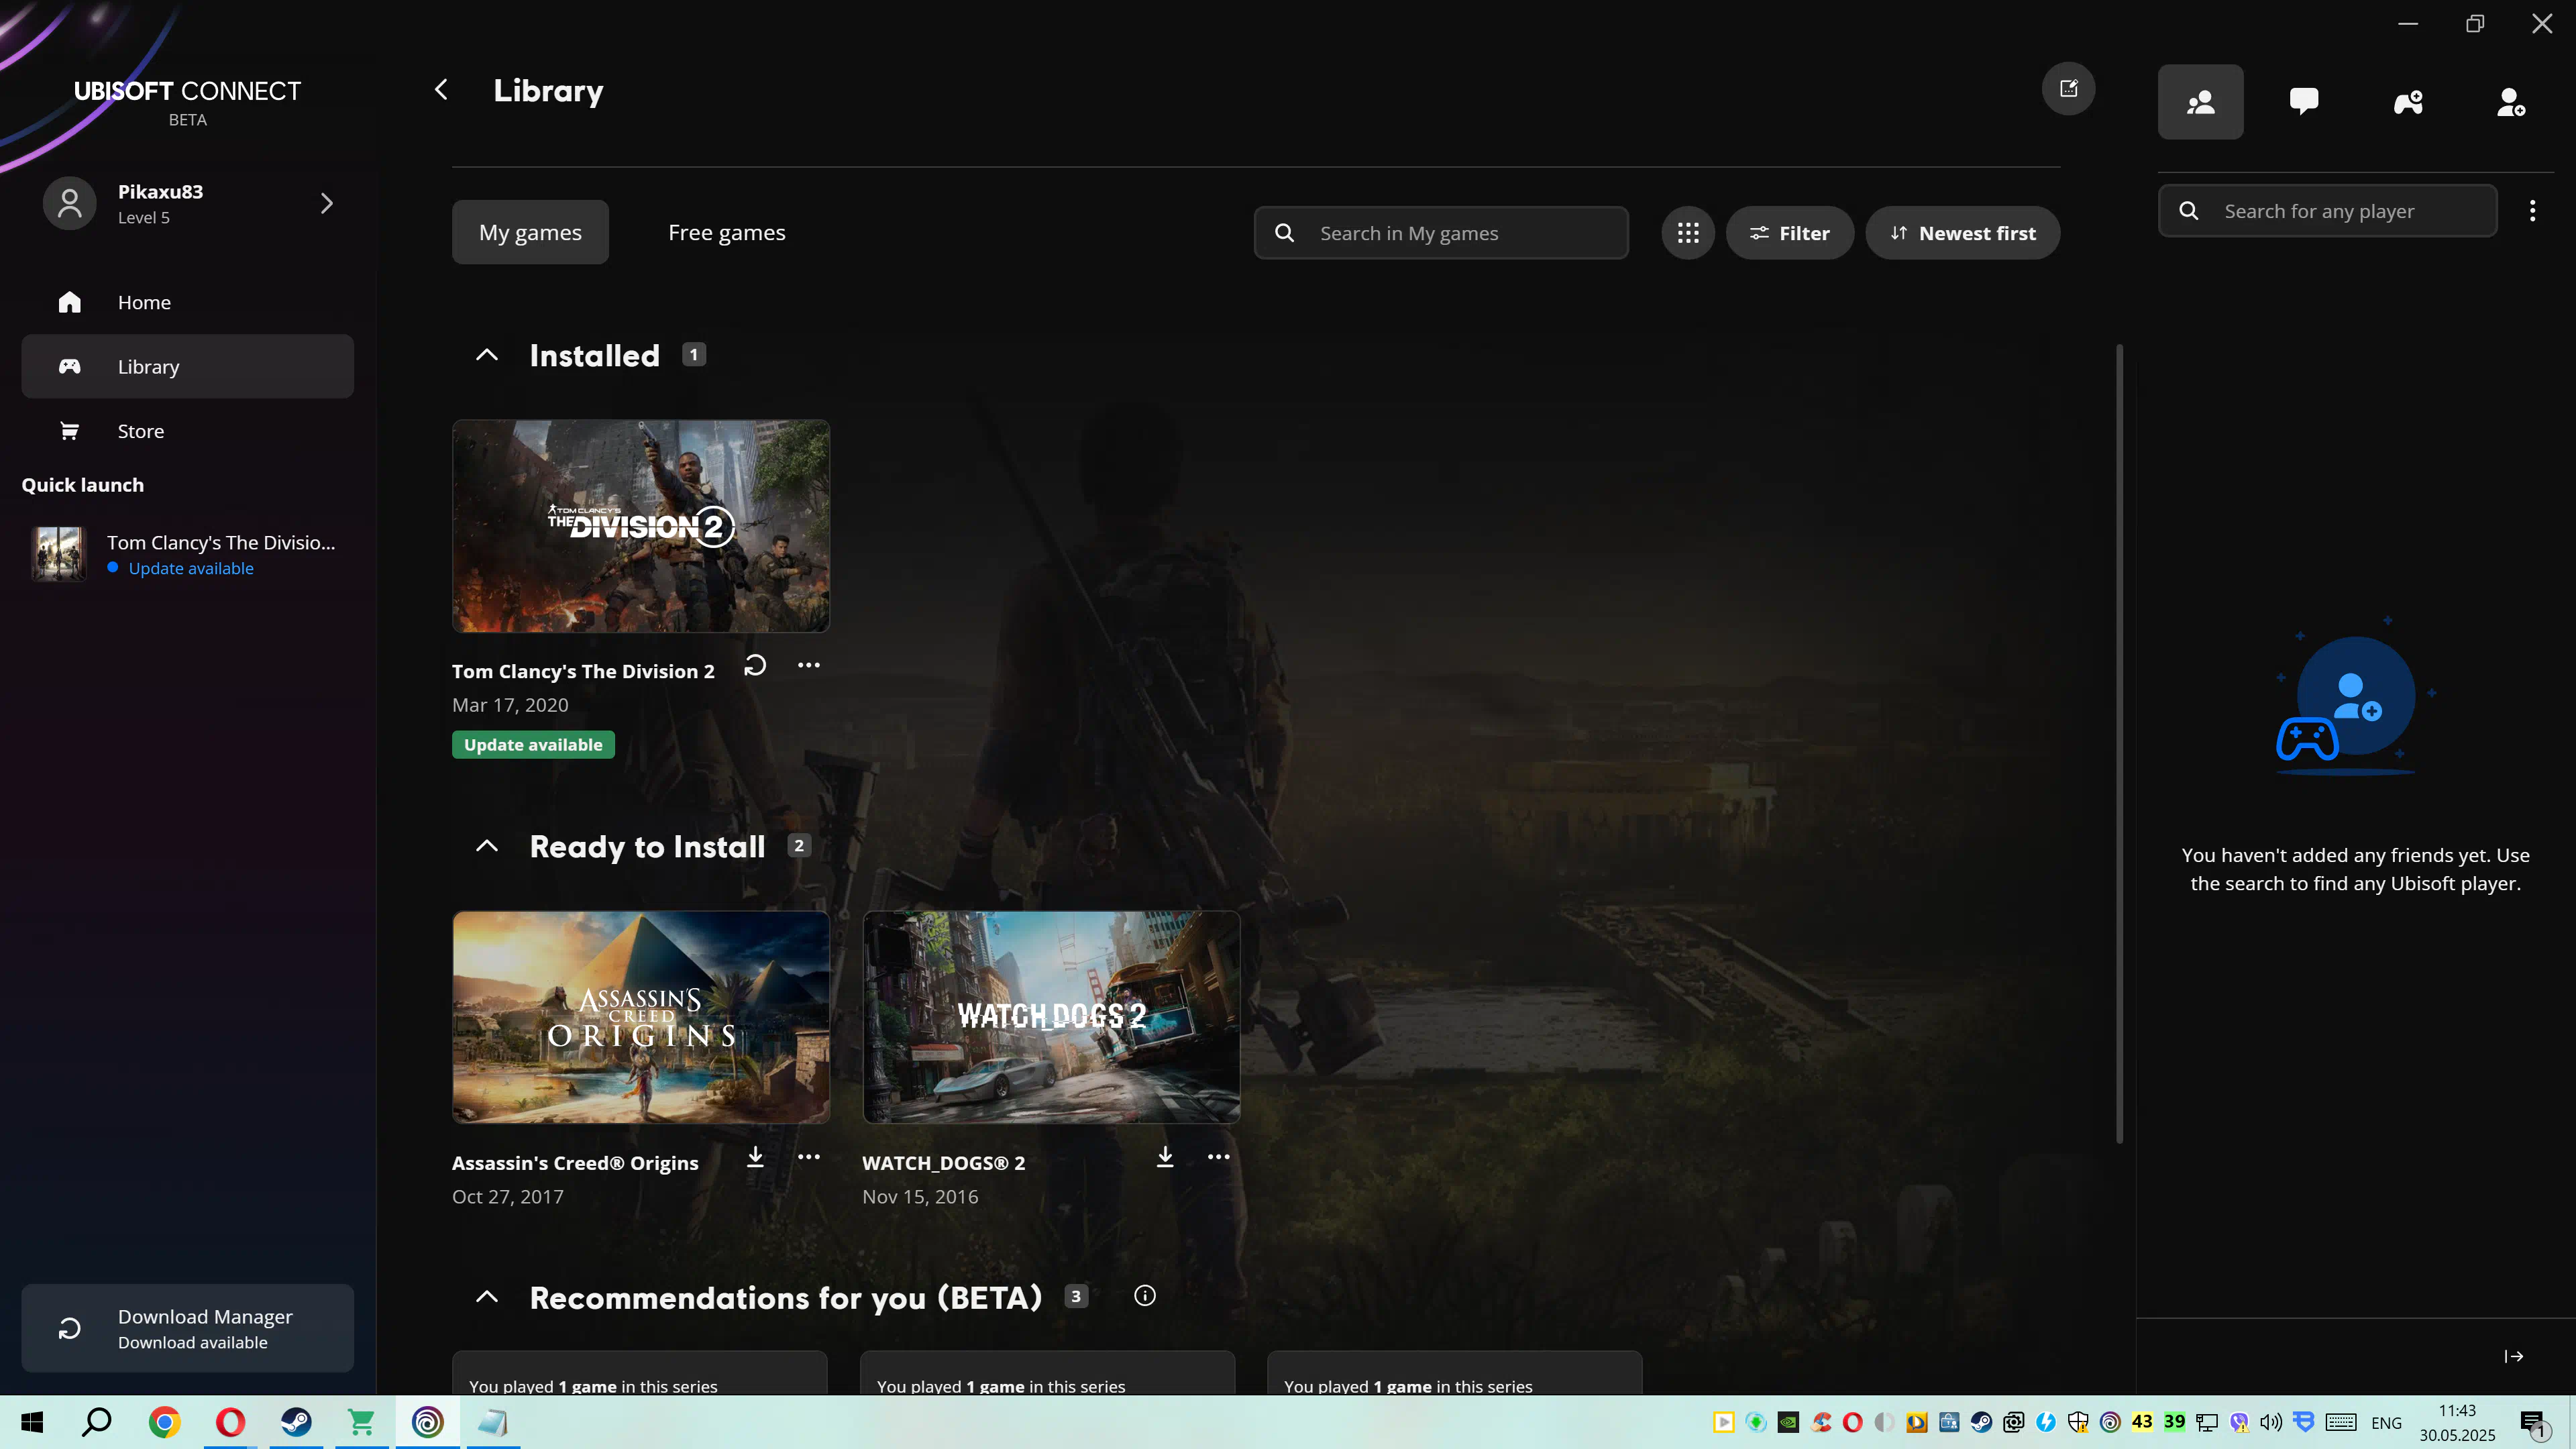Open the Chat messages icon
Image resolution: width=2576 pixels, height=1449 pixels.
2304,102
